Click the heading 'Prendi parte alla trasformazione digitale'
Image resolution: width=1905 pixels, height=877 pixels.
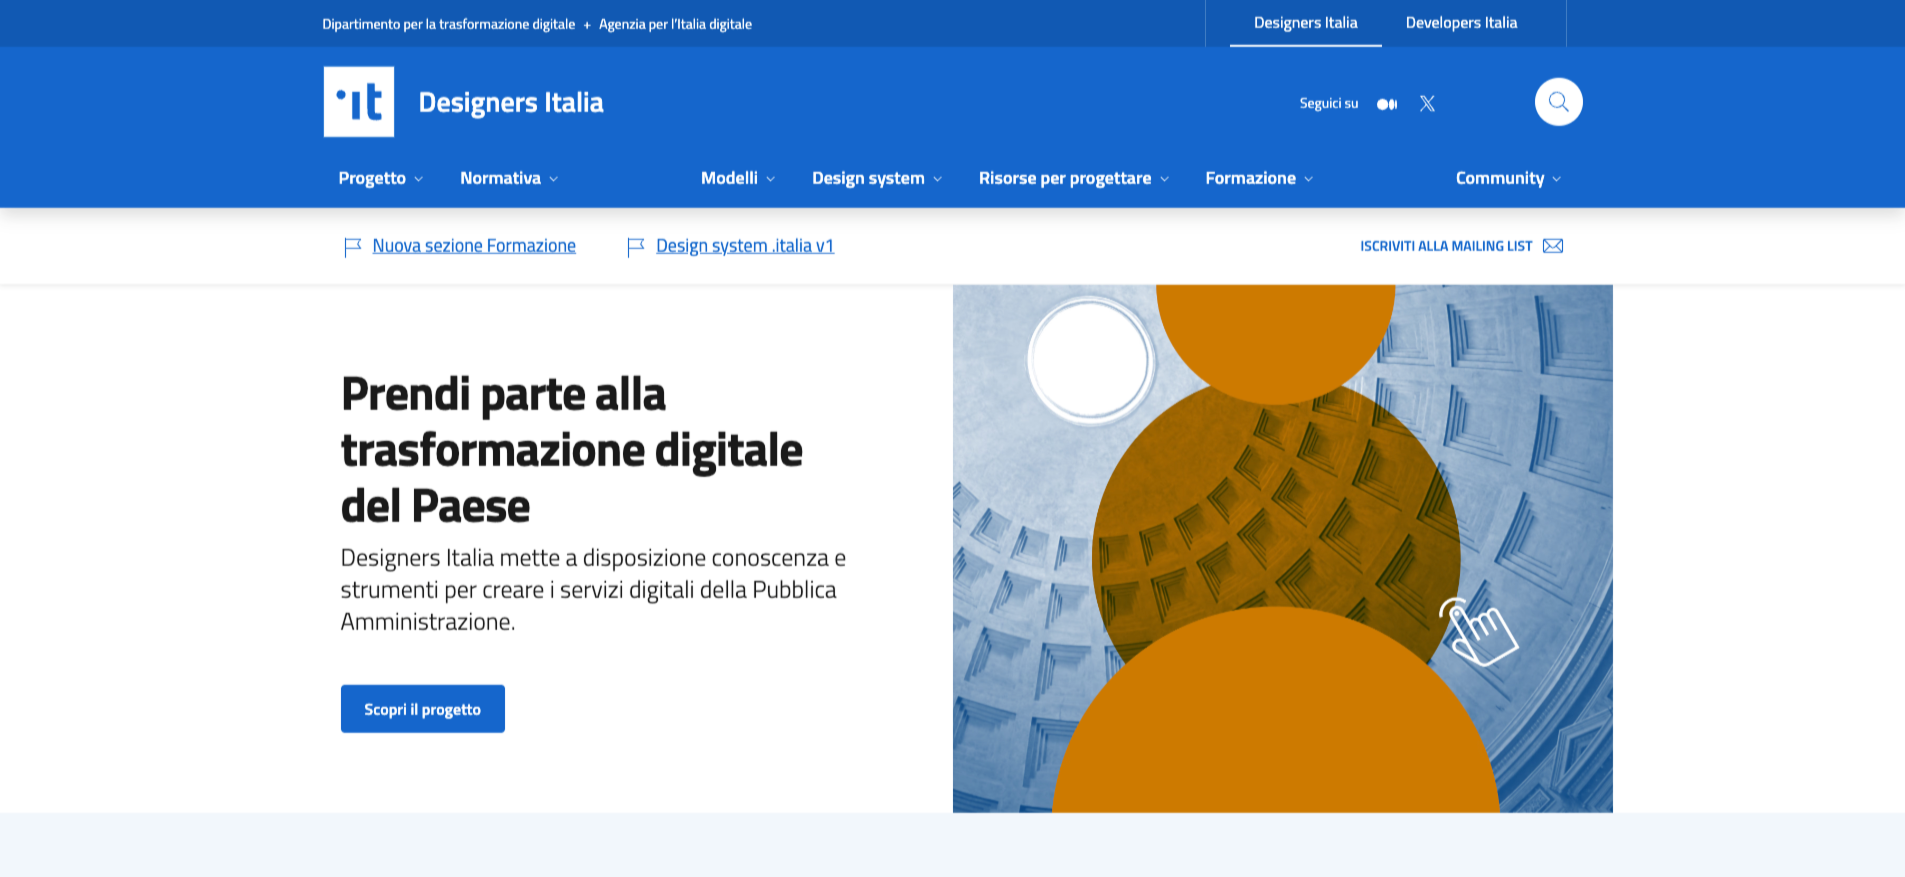(x=572, y=450)
